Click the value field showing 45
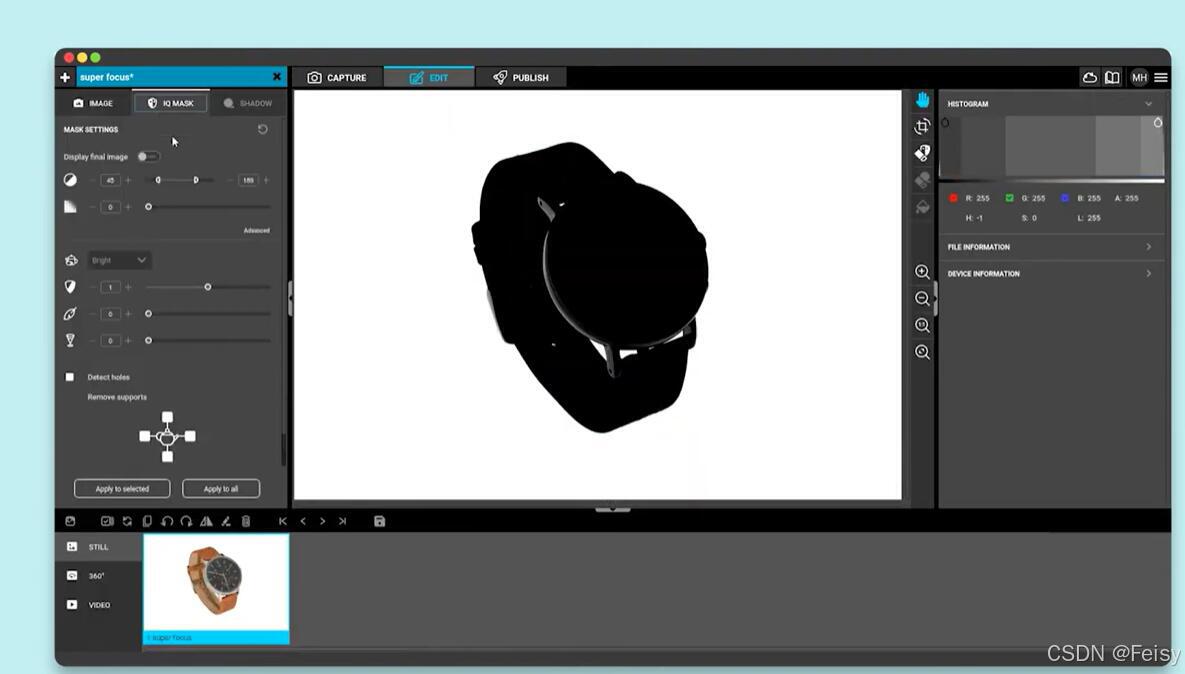 point(110,180)
